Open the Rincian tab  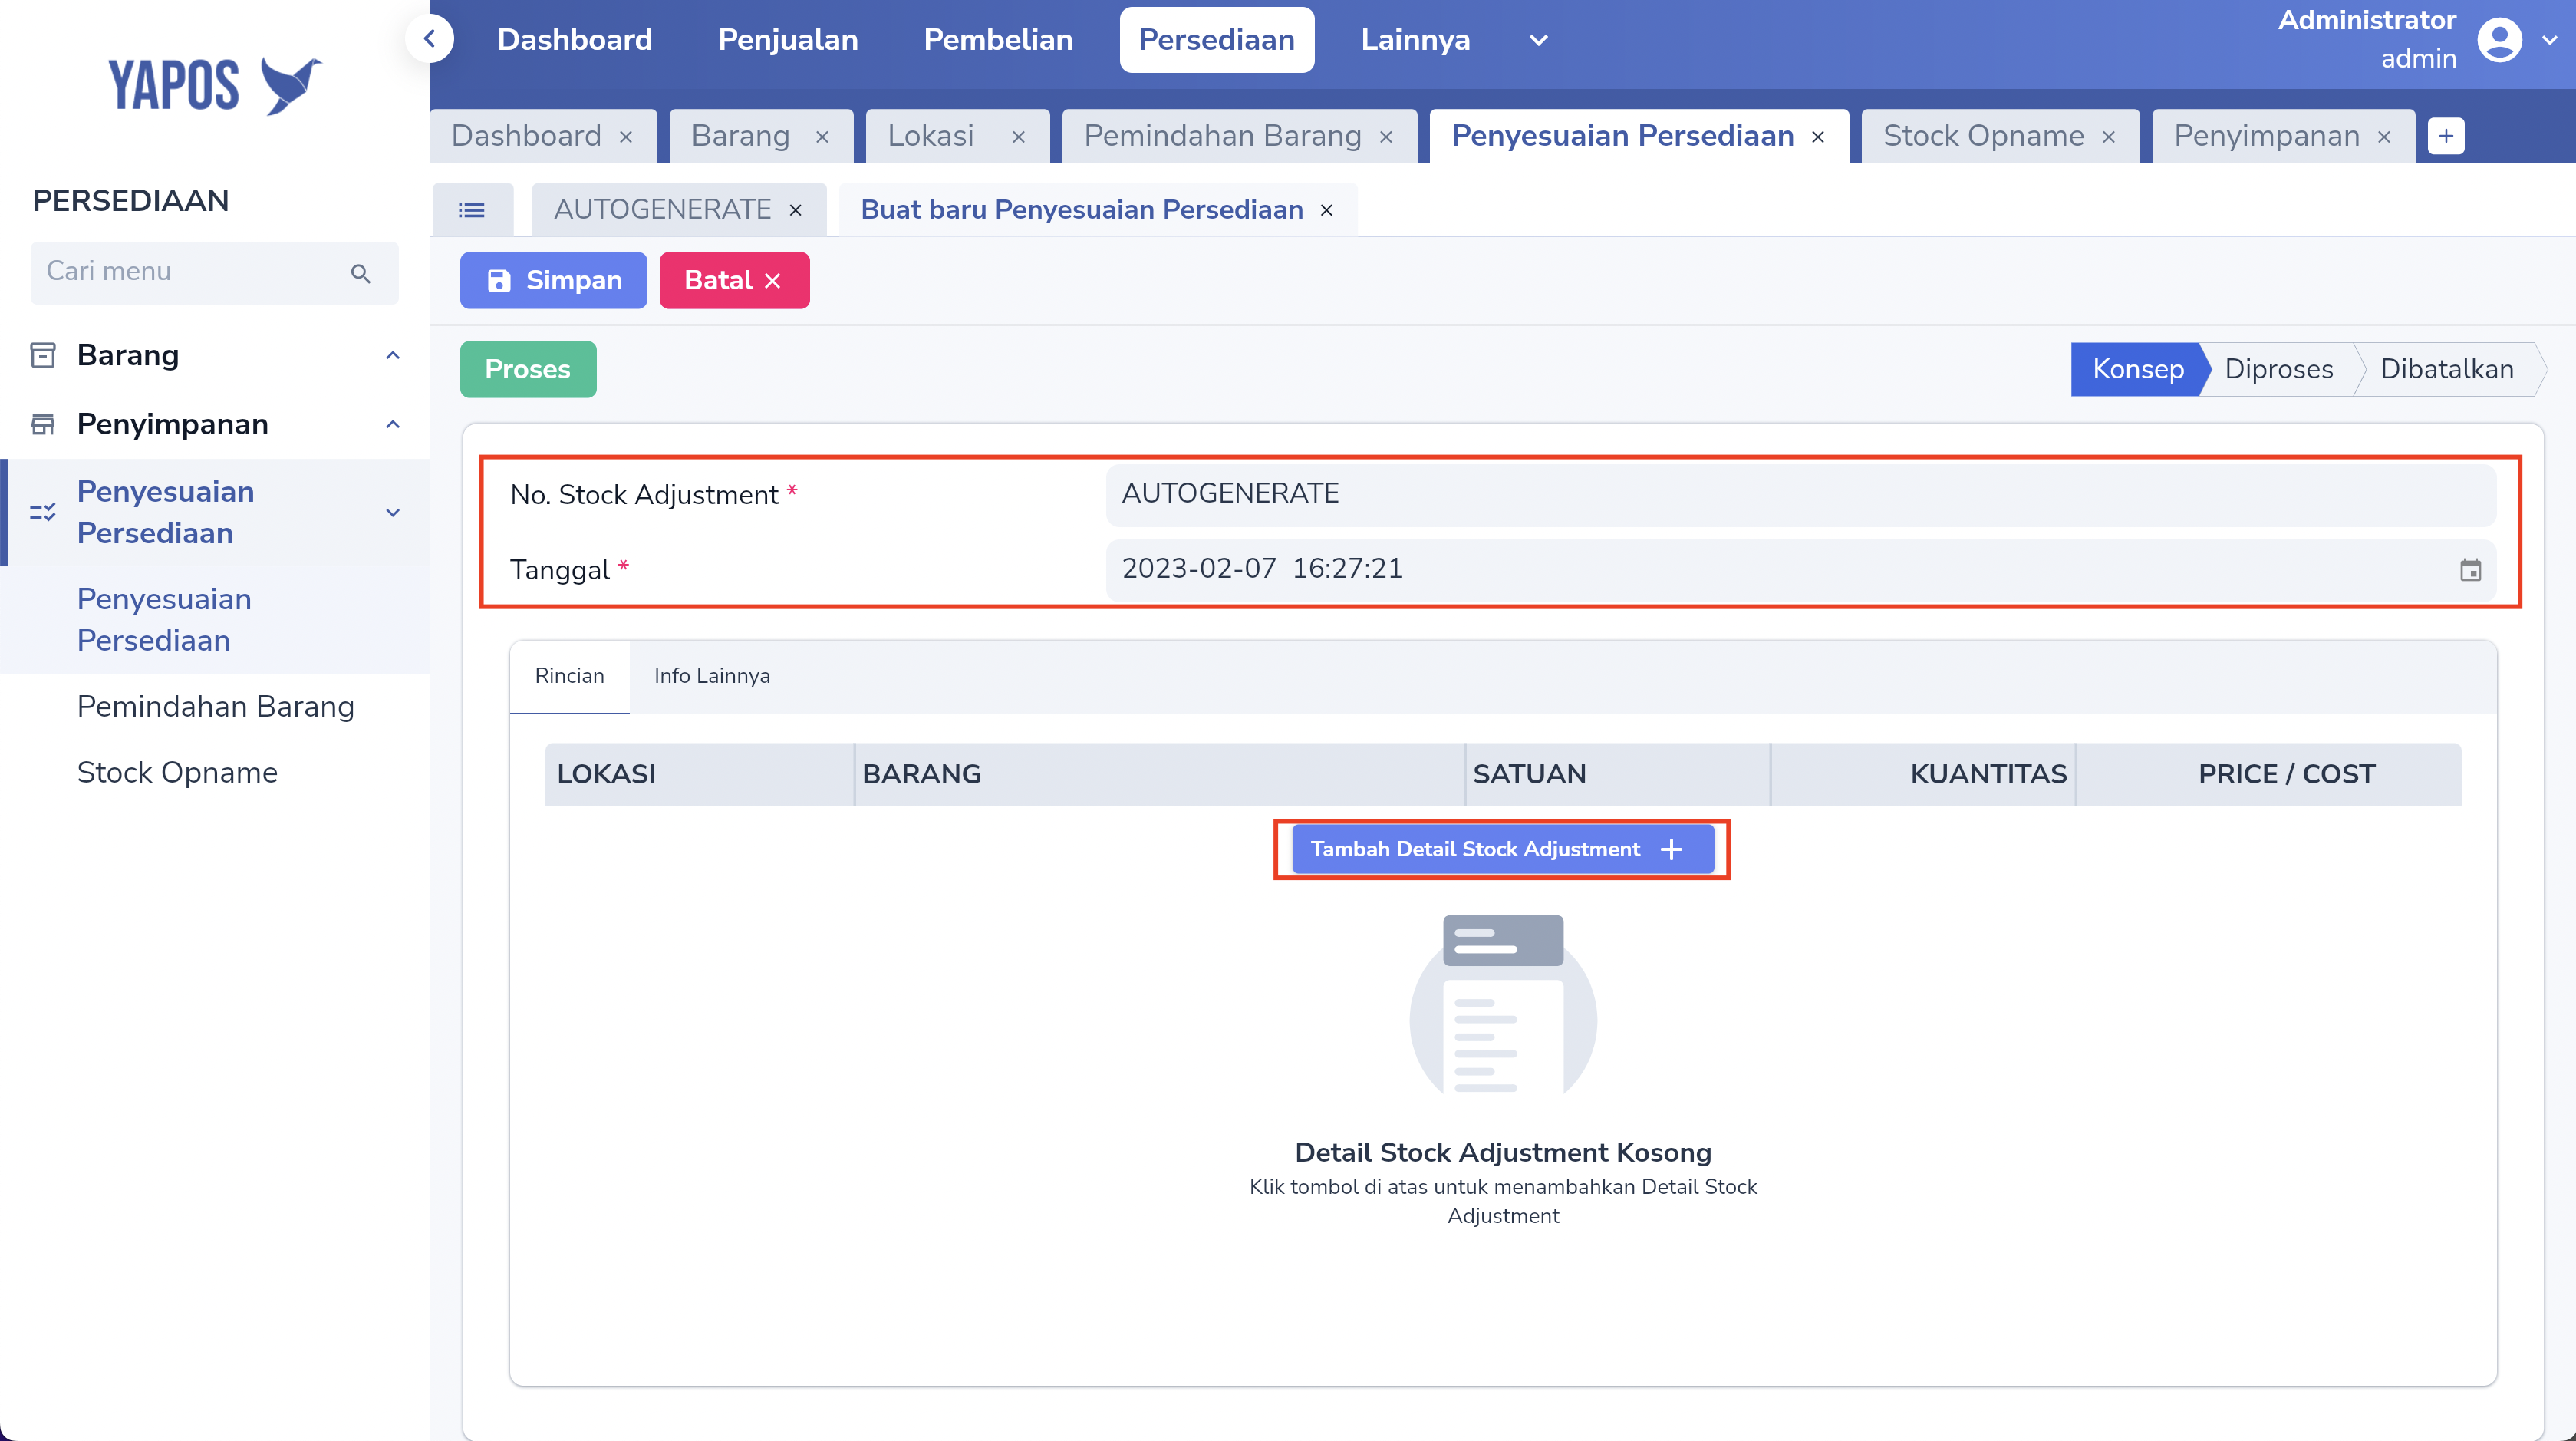[569, 676]
